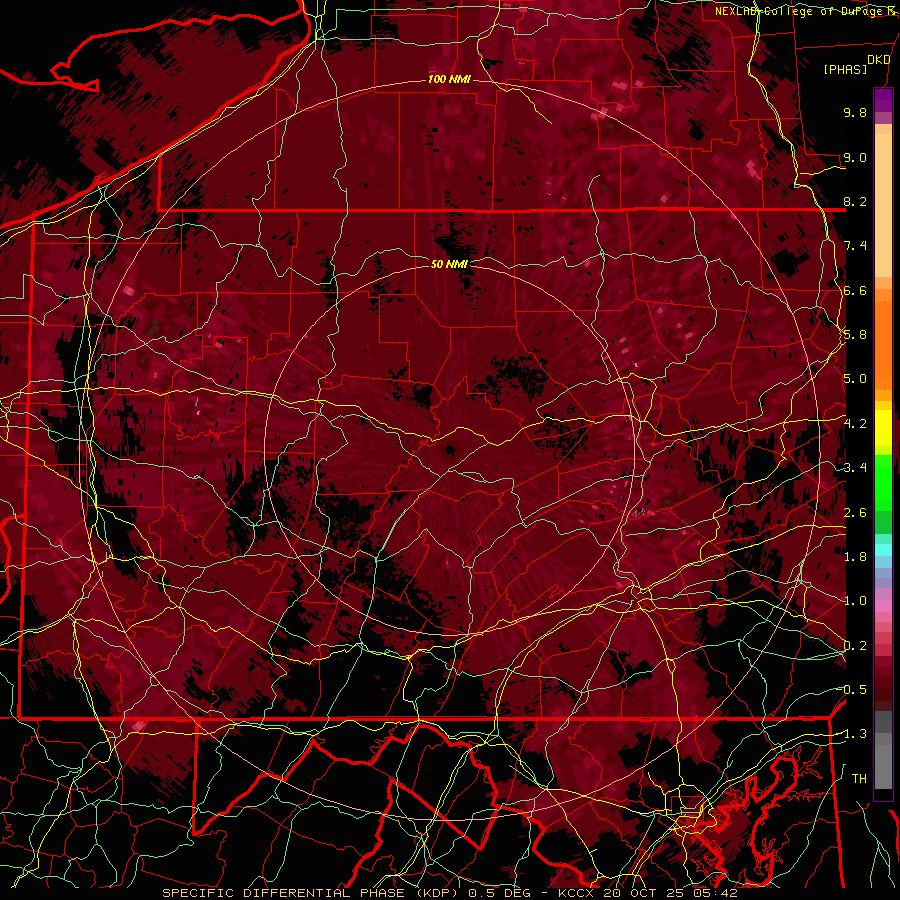900x900 pixels.
Task: Click the yellow band of the color scale
Action: [x=883, y=428]
